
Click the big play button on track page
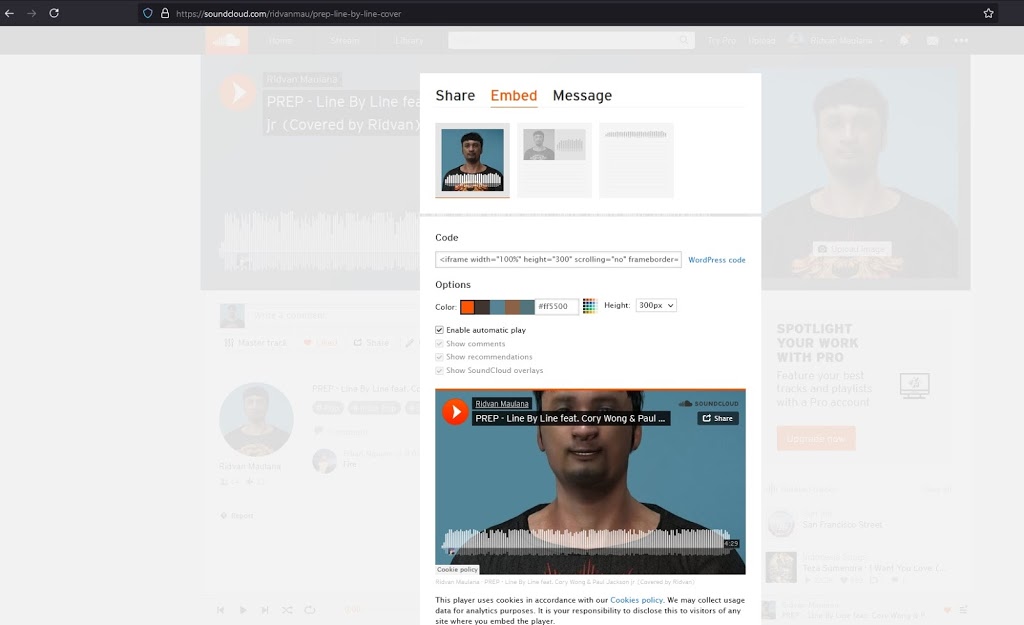[x=238, y=93]
